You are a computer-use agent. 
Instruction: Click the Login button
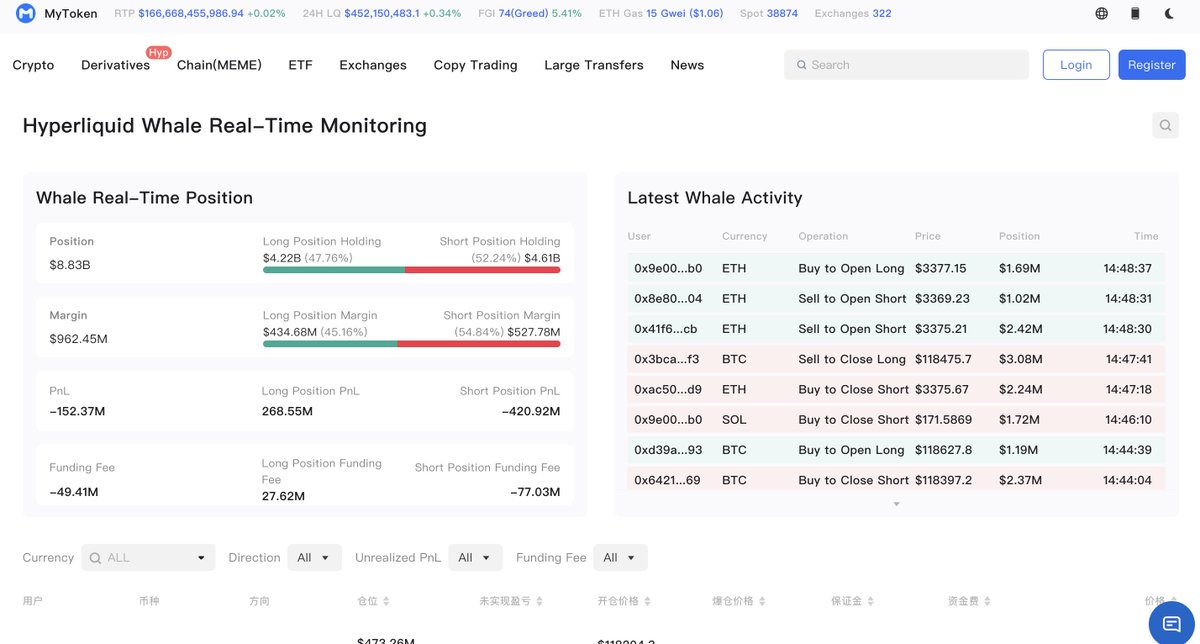click(1076, 65)
